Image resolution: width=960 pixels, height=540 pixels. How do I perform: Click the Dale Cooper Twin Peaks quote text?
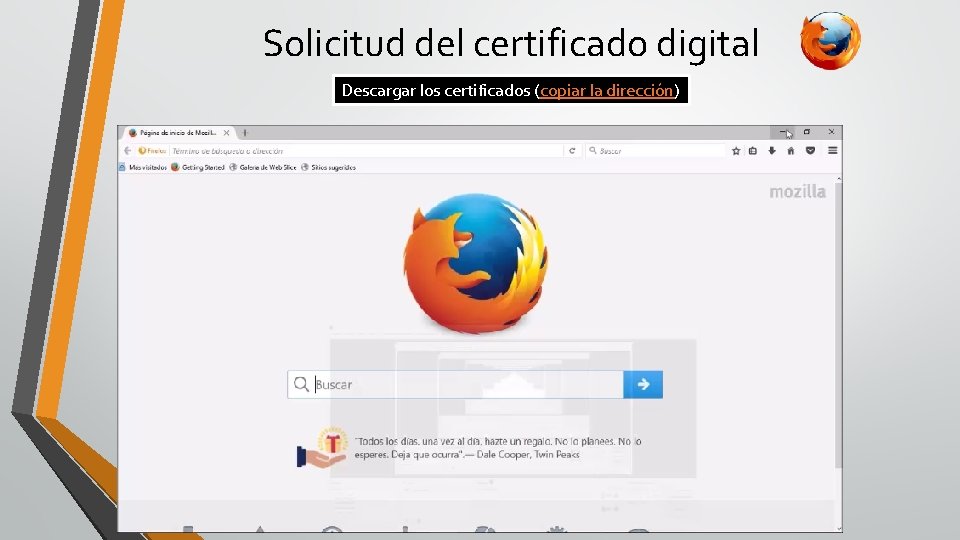coord(498,448)
